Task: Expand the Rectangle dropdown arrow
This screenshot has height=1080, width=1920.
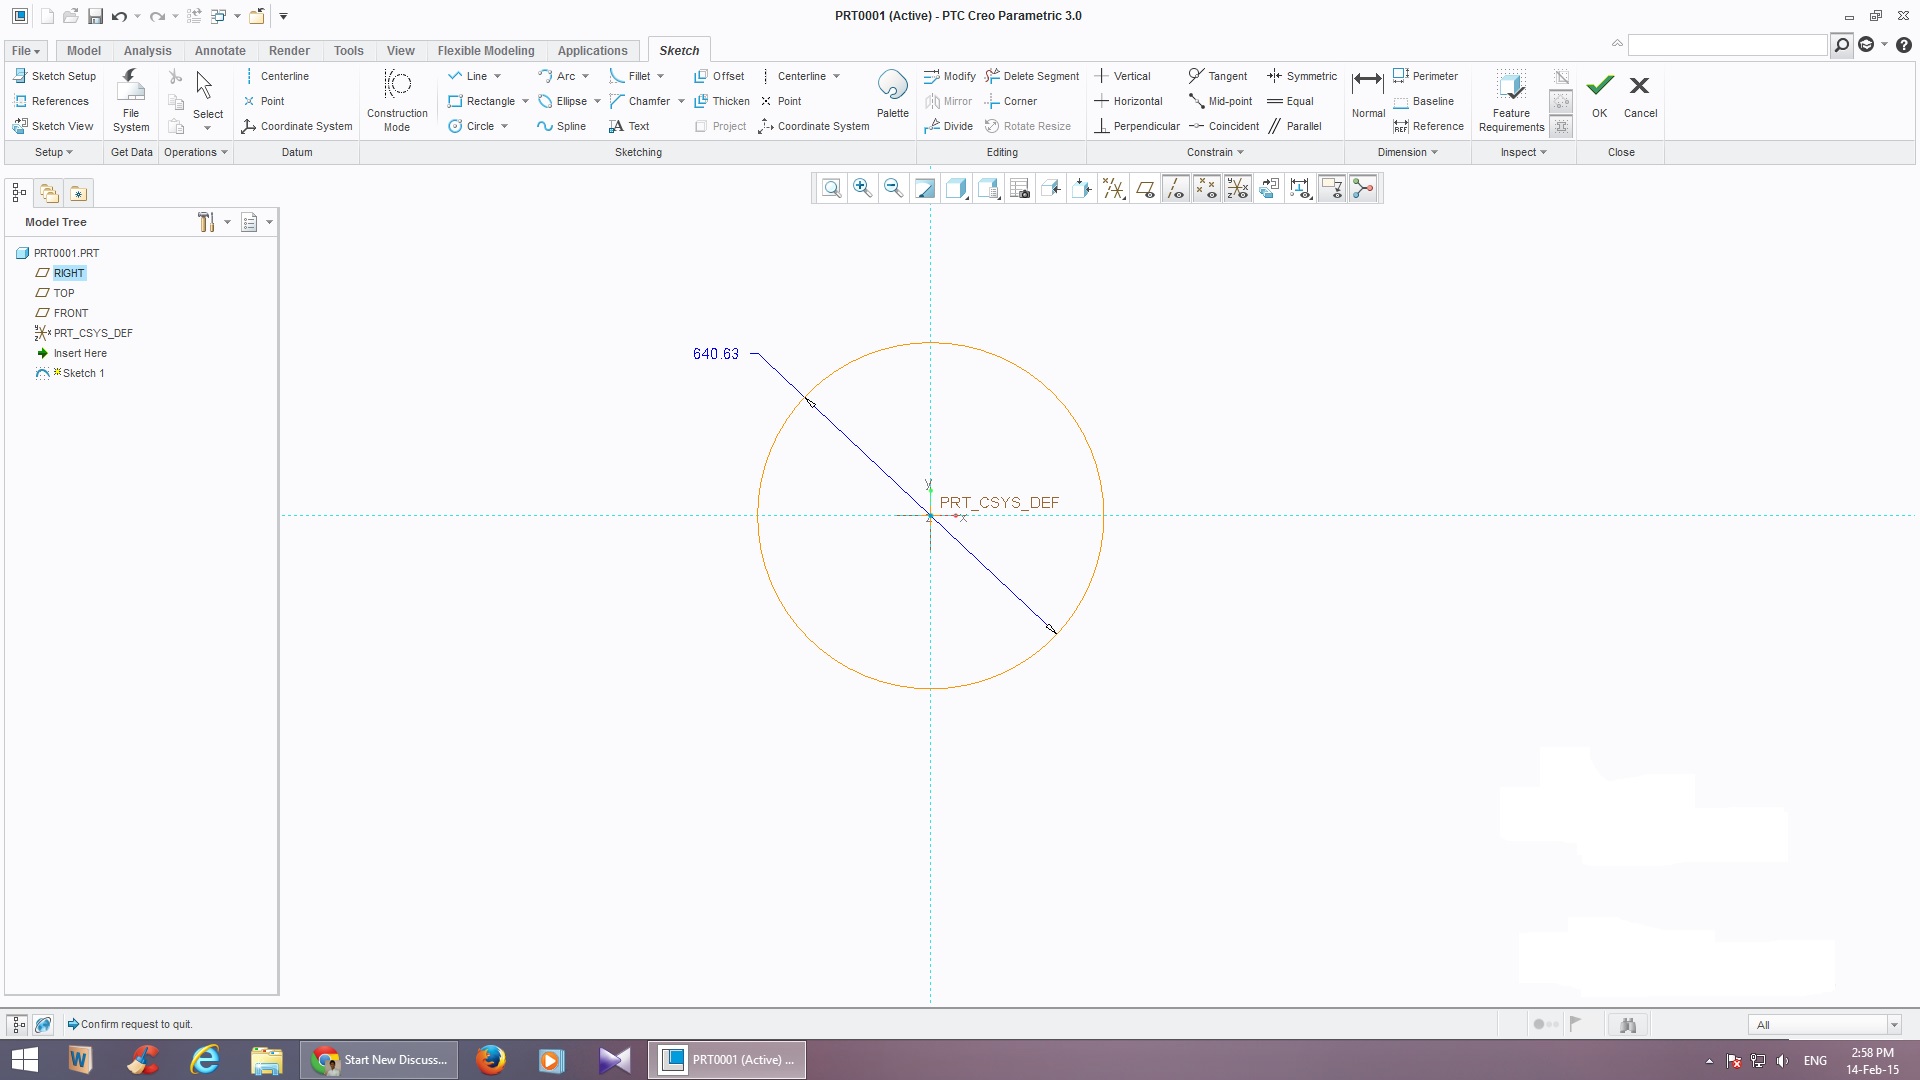Action: [525, 101]
